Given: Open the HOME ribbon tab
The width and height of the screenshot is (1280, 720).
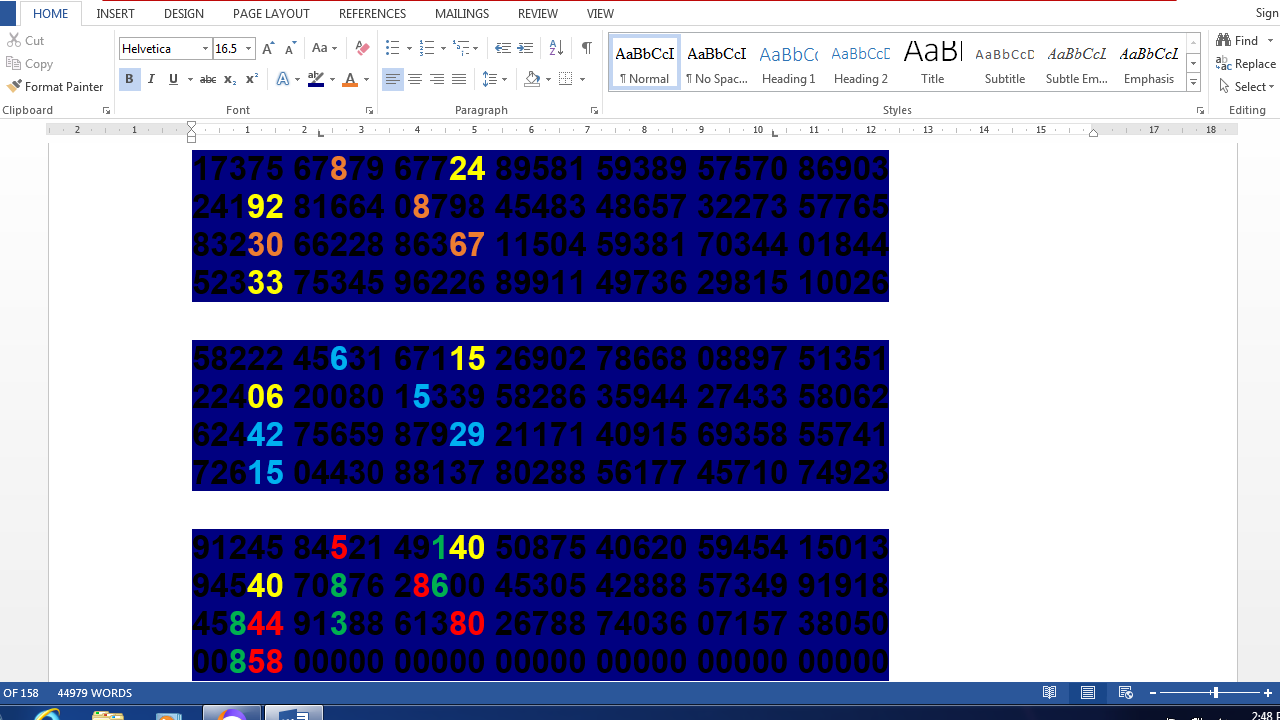Looking at the screenshot, I should 51,14.
